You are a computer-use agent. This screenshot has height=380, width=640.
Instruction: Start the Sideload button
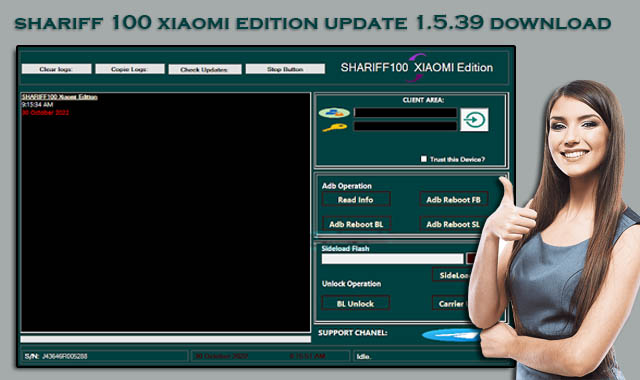click(452, 275)
